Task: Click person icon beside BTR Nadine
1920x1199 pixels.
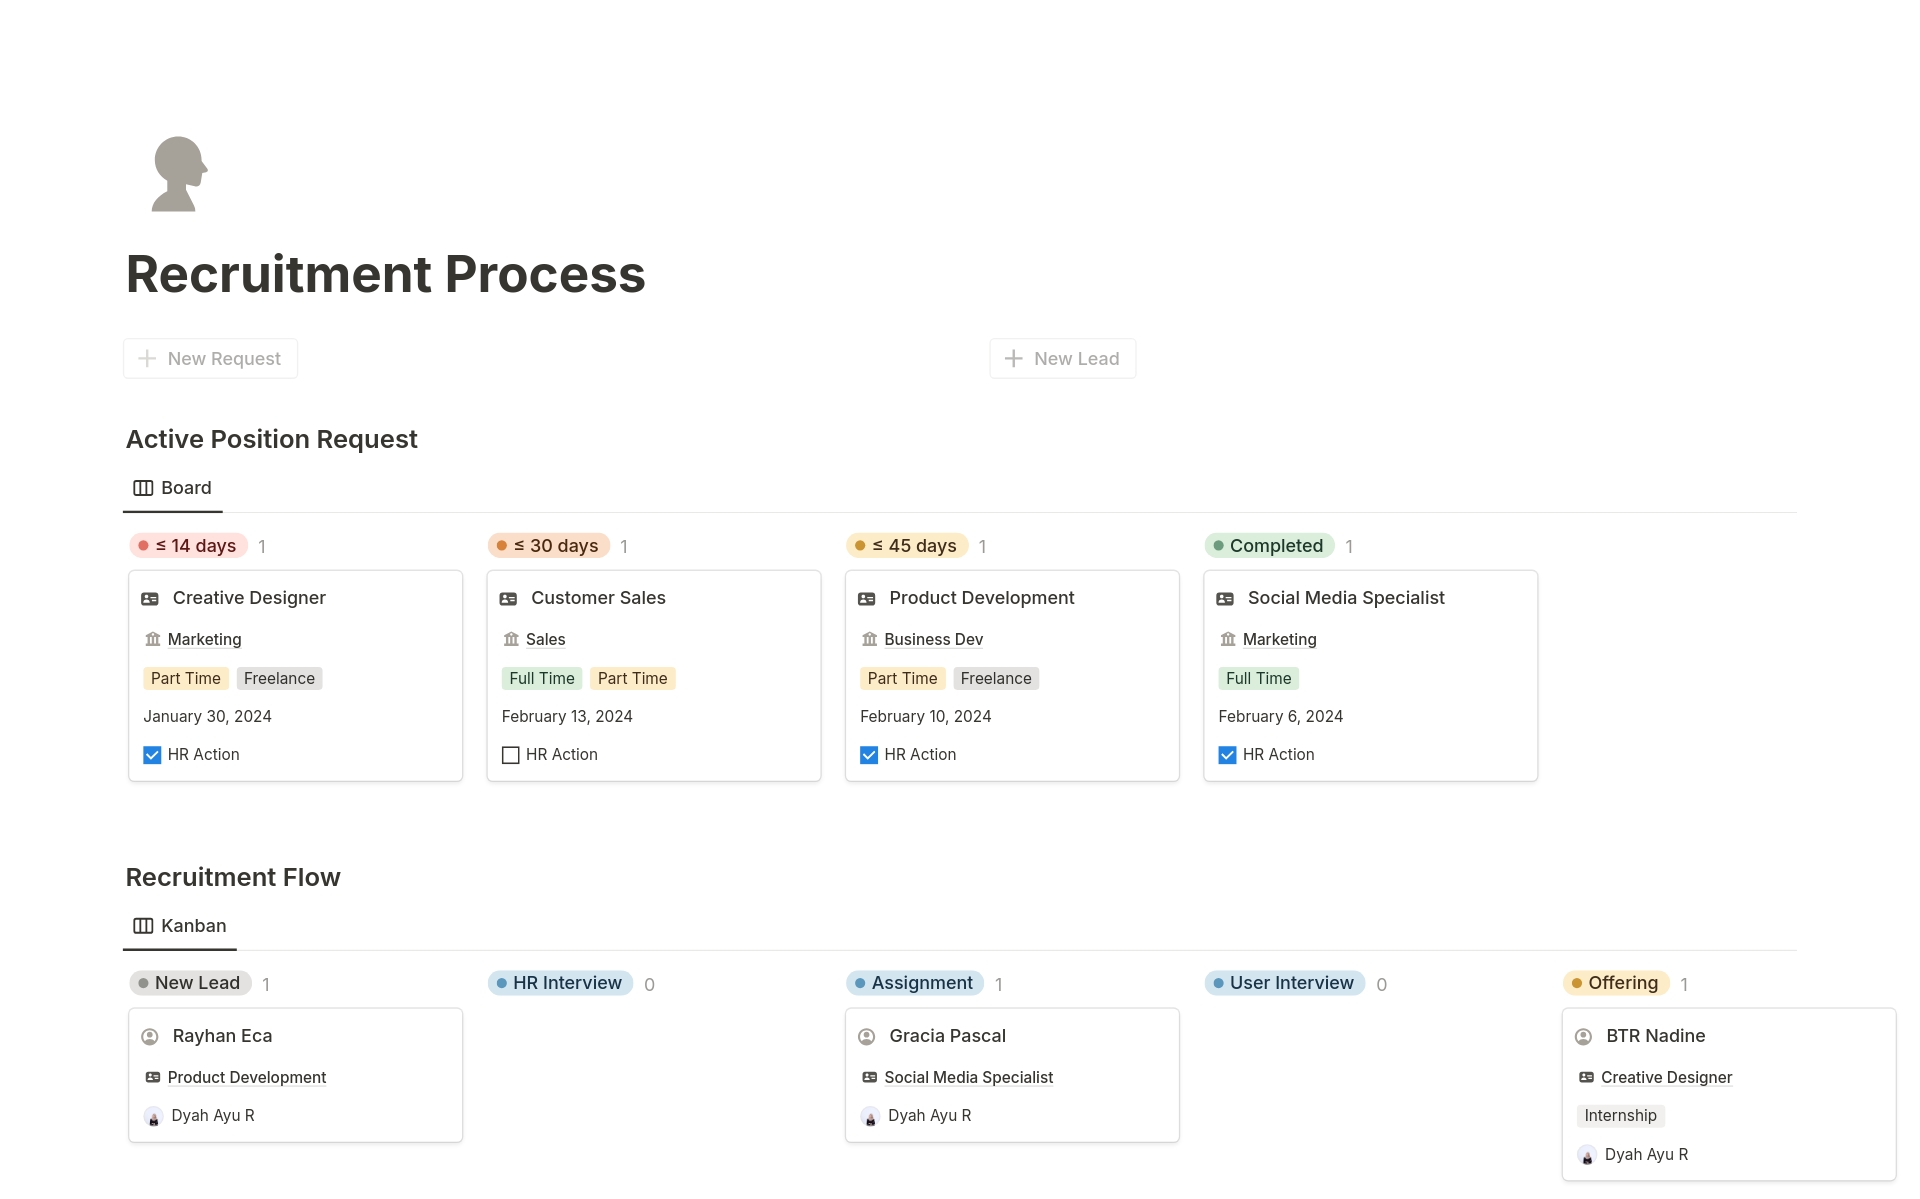Action: (x=1583, y=1037)
